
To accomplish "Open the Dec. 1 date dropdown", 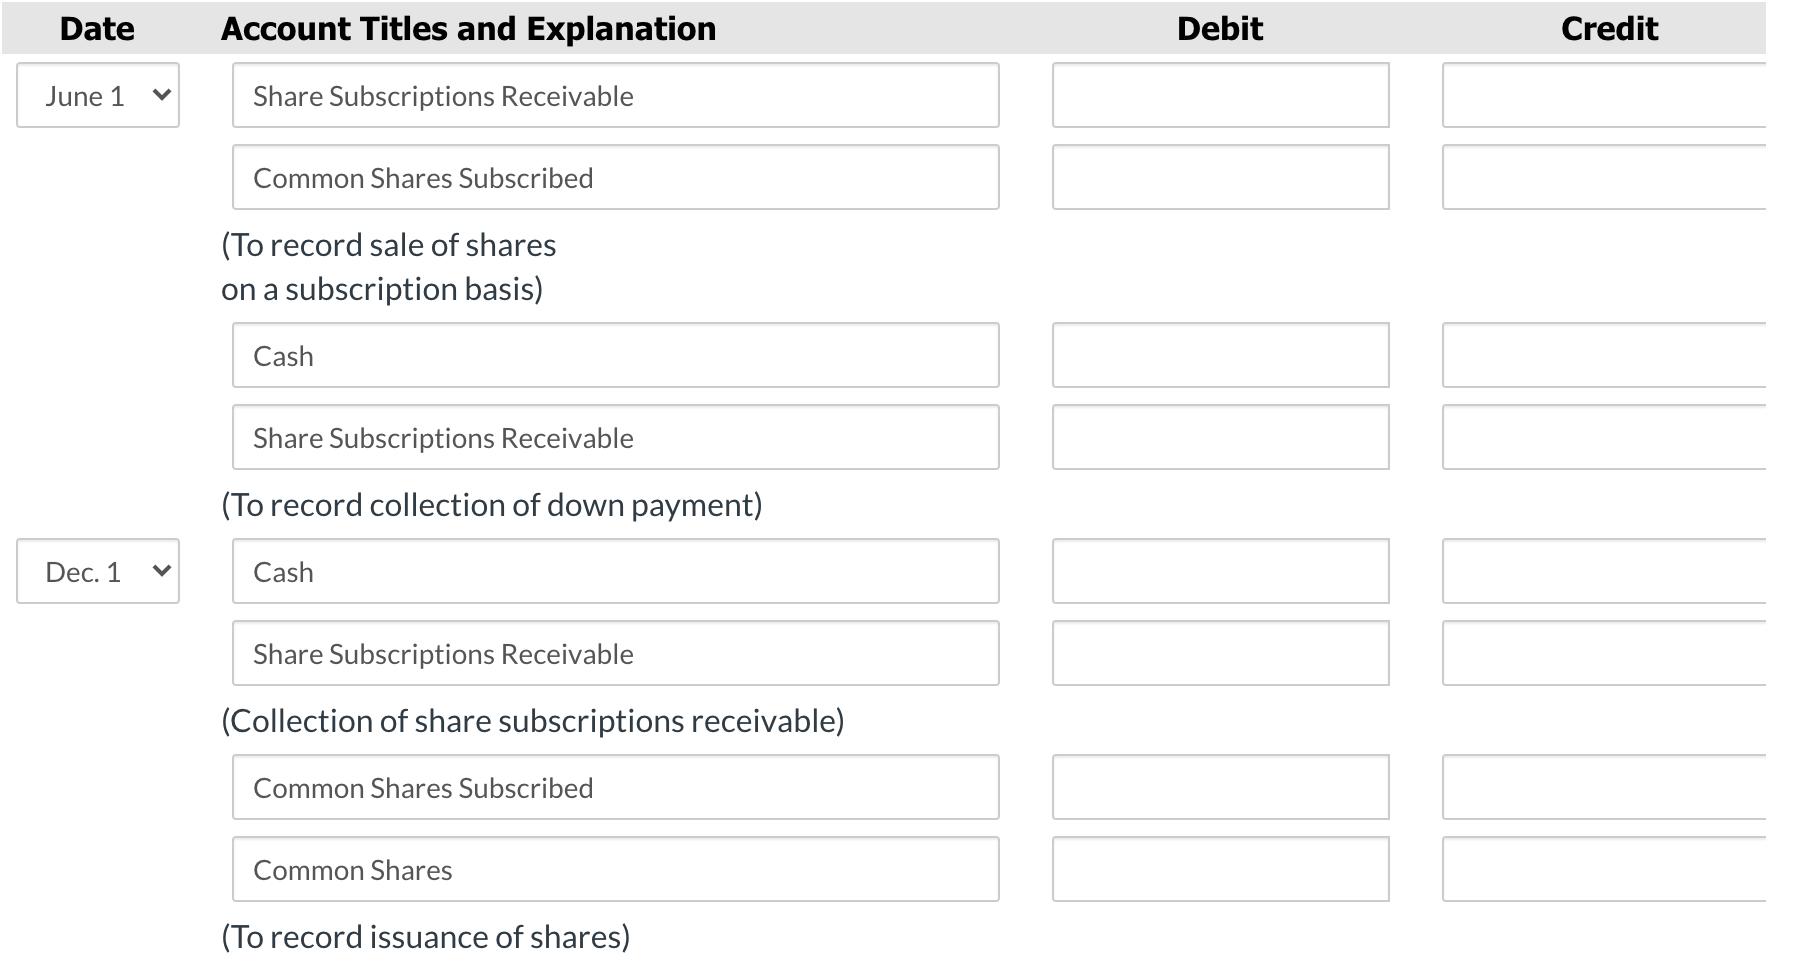I will coord(96,571).
